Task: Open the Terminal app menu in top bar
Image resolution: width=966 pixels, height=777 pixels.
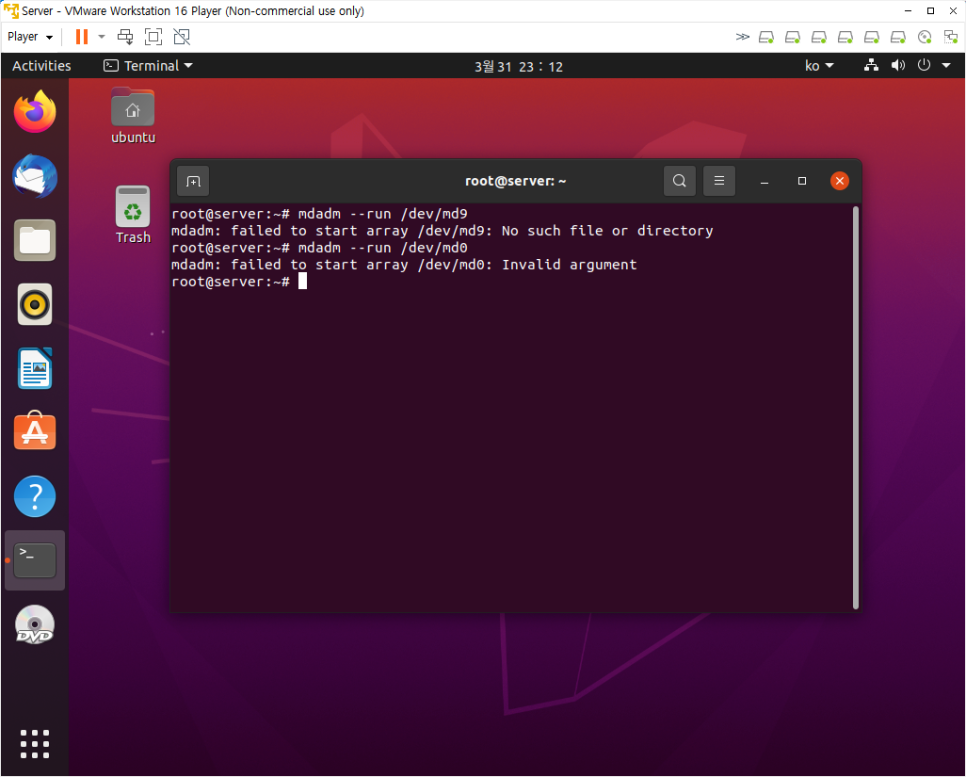Action: pos(148,66)
